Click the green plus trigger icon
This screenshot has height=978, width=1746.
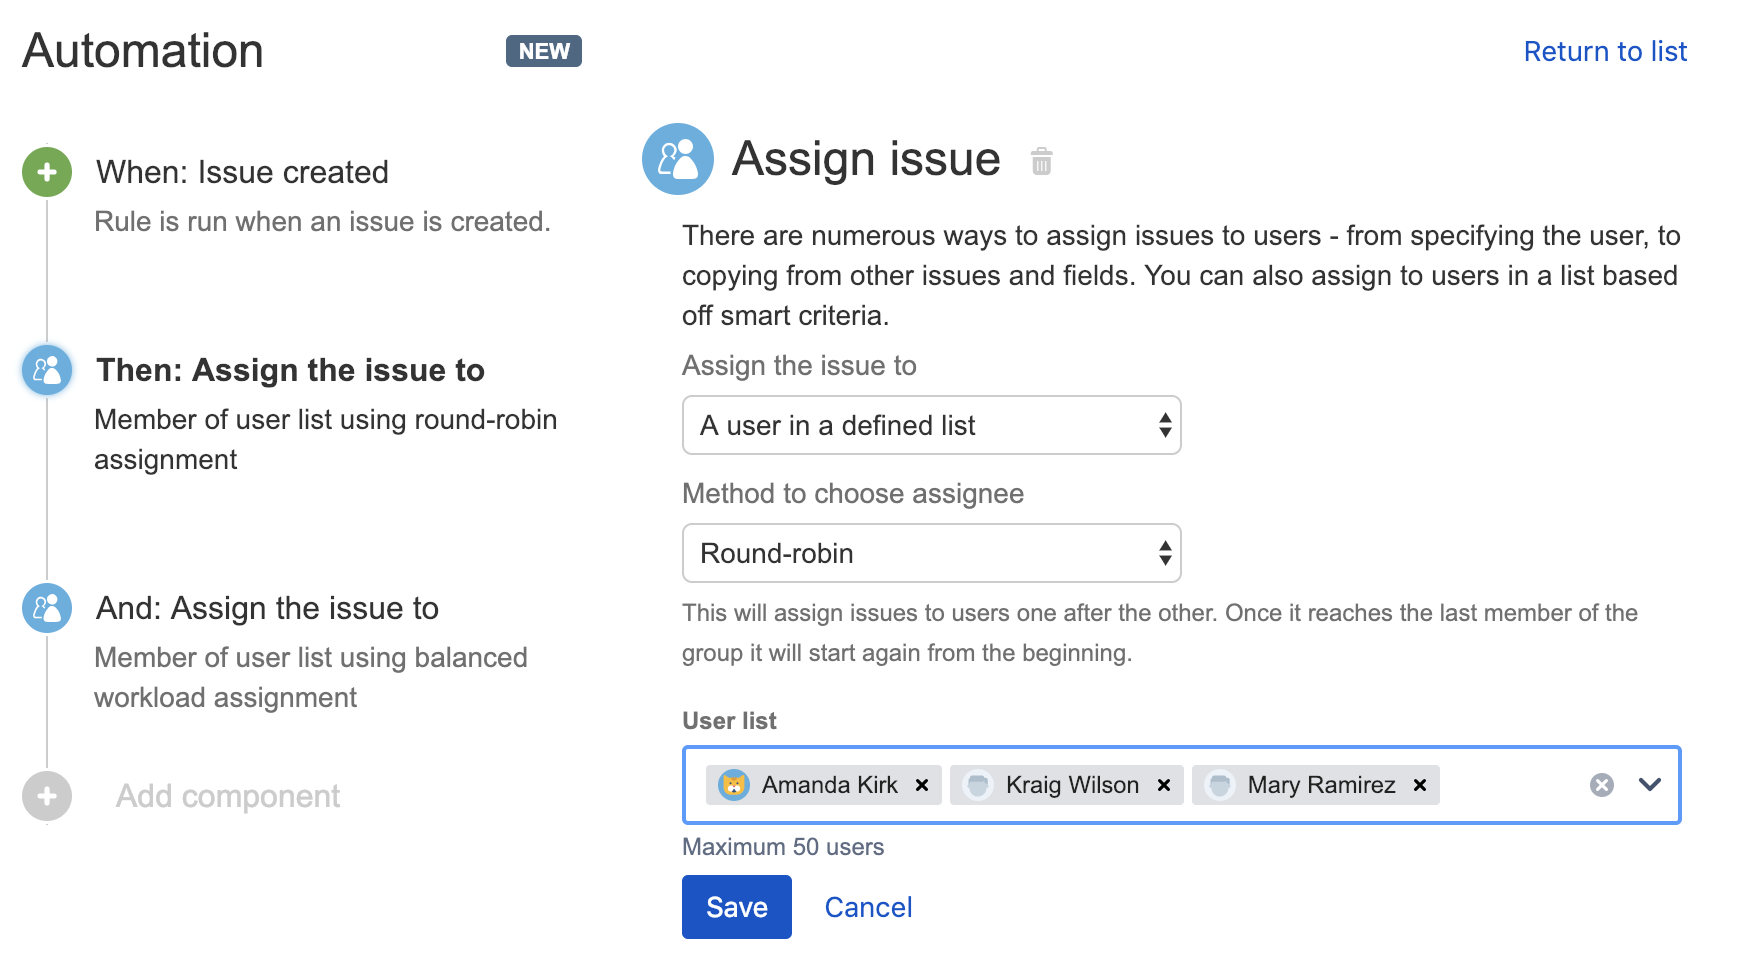[x=47, y=172]
